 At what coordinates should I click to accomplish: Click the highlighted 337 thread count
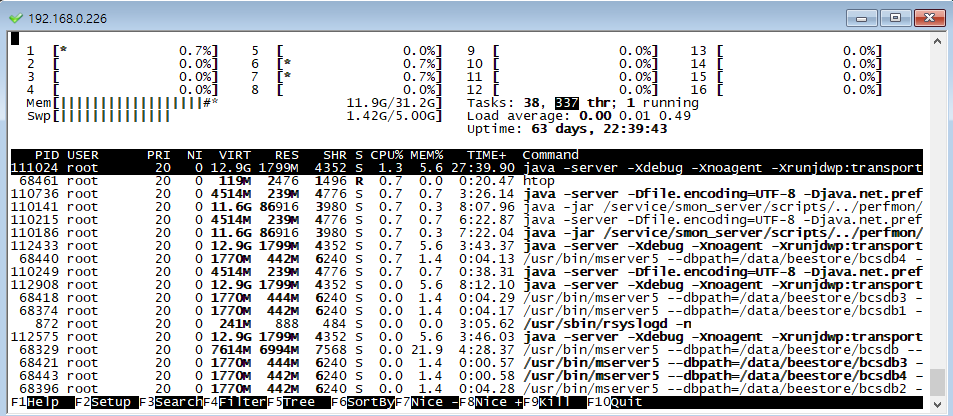tap(566, 103)
